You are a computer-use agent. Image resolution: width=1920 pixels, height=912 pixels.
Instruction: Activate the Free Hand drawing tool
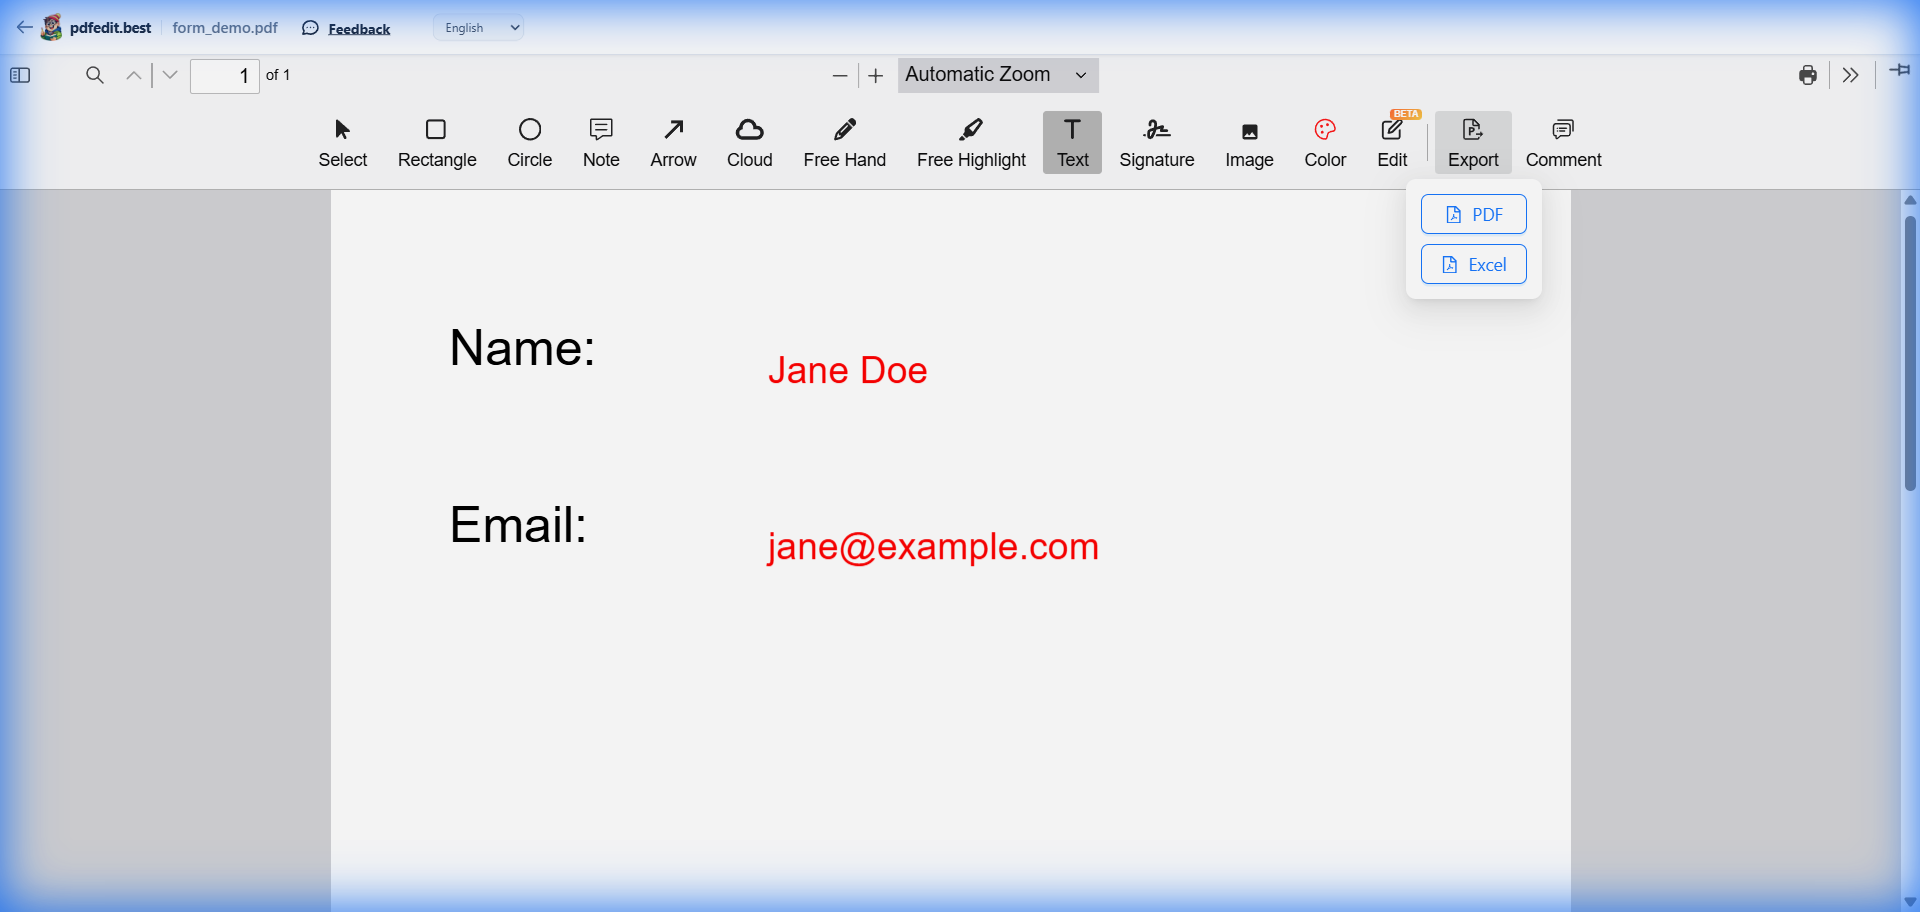click(845, 142)
